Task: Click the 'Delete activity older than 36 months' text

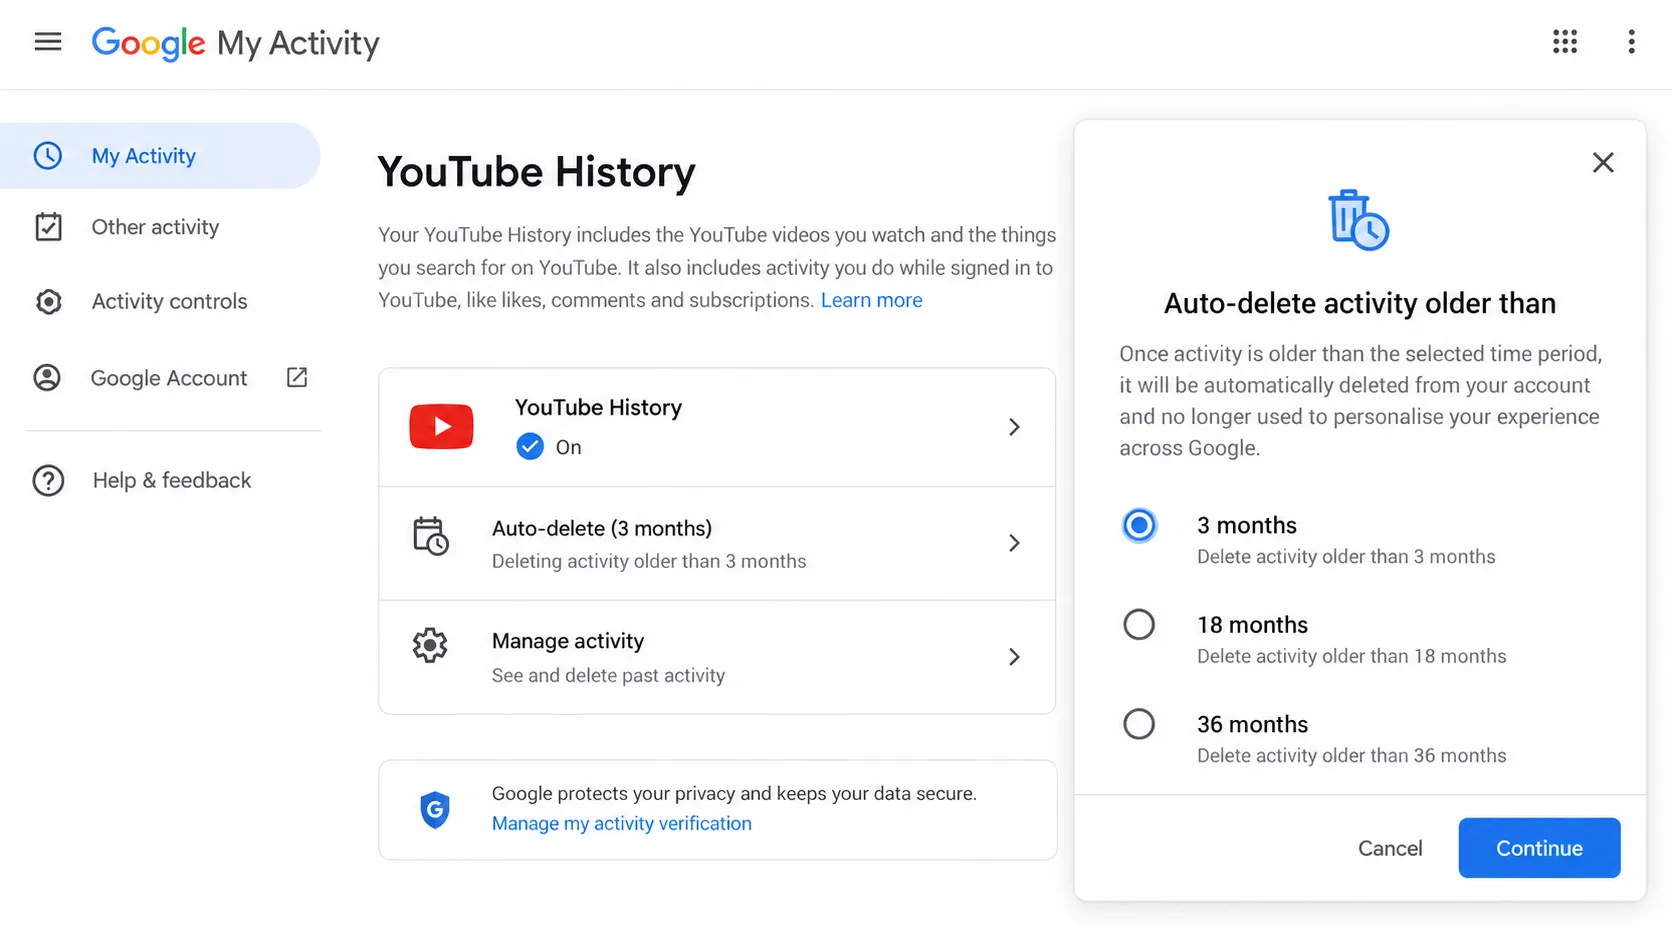Action: click(1351, 755)
